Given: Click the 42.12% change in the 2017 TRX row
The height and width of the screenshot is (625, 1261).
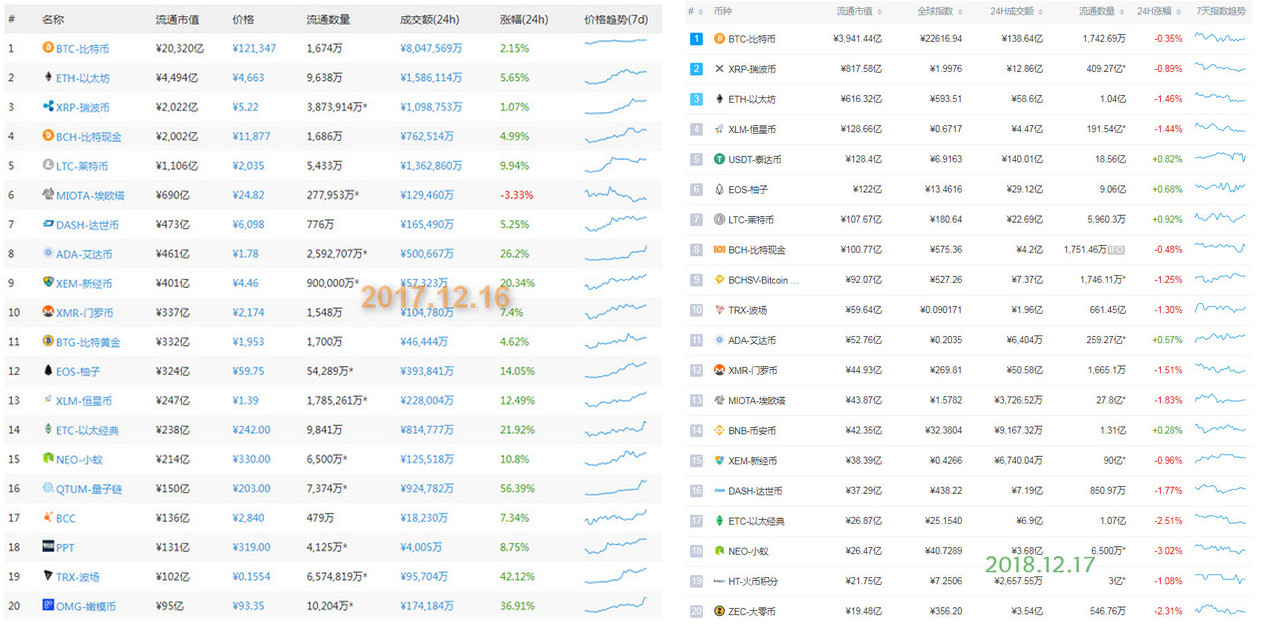Looking at the screenshot, I should [x=517, y=577].
